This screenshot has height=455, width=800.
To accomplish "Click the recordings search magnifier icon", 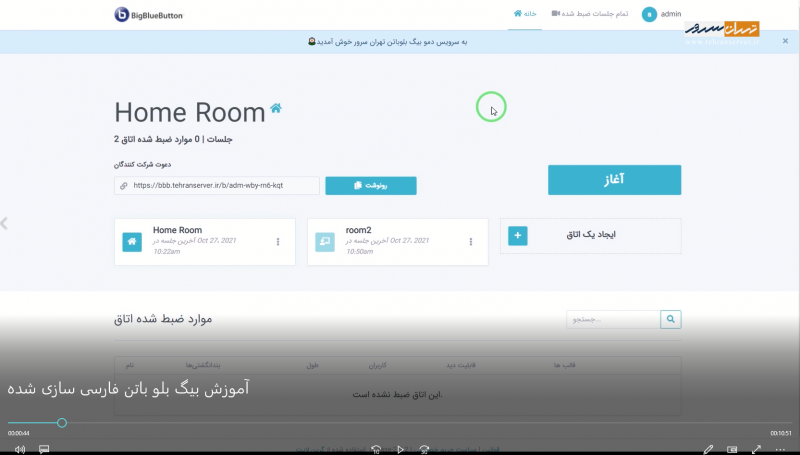I will click(x=671, y=320).
